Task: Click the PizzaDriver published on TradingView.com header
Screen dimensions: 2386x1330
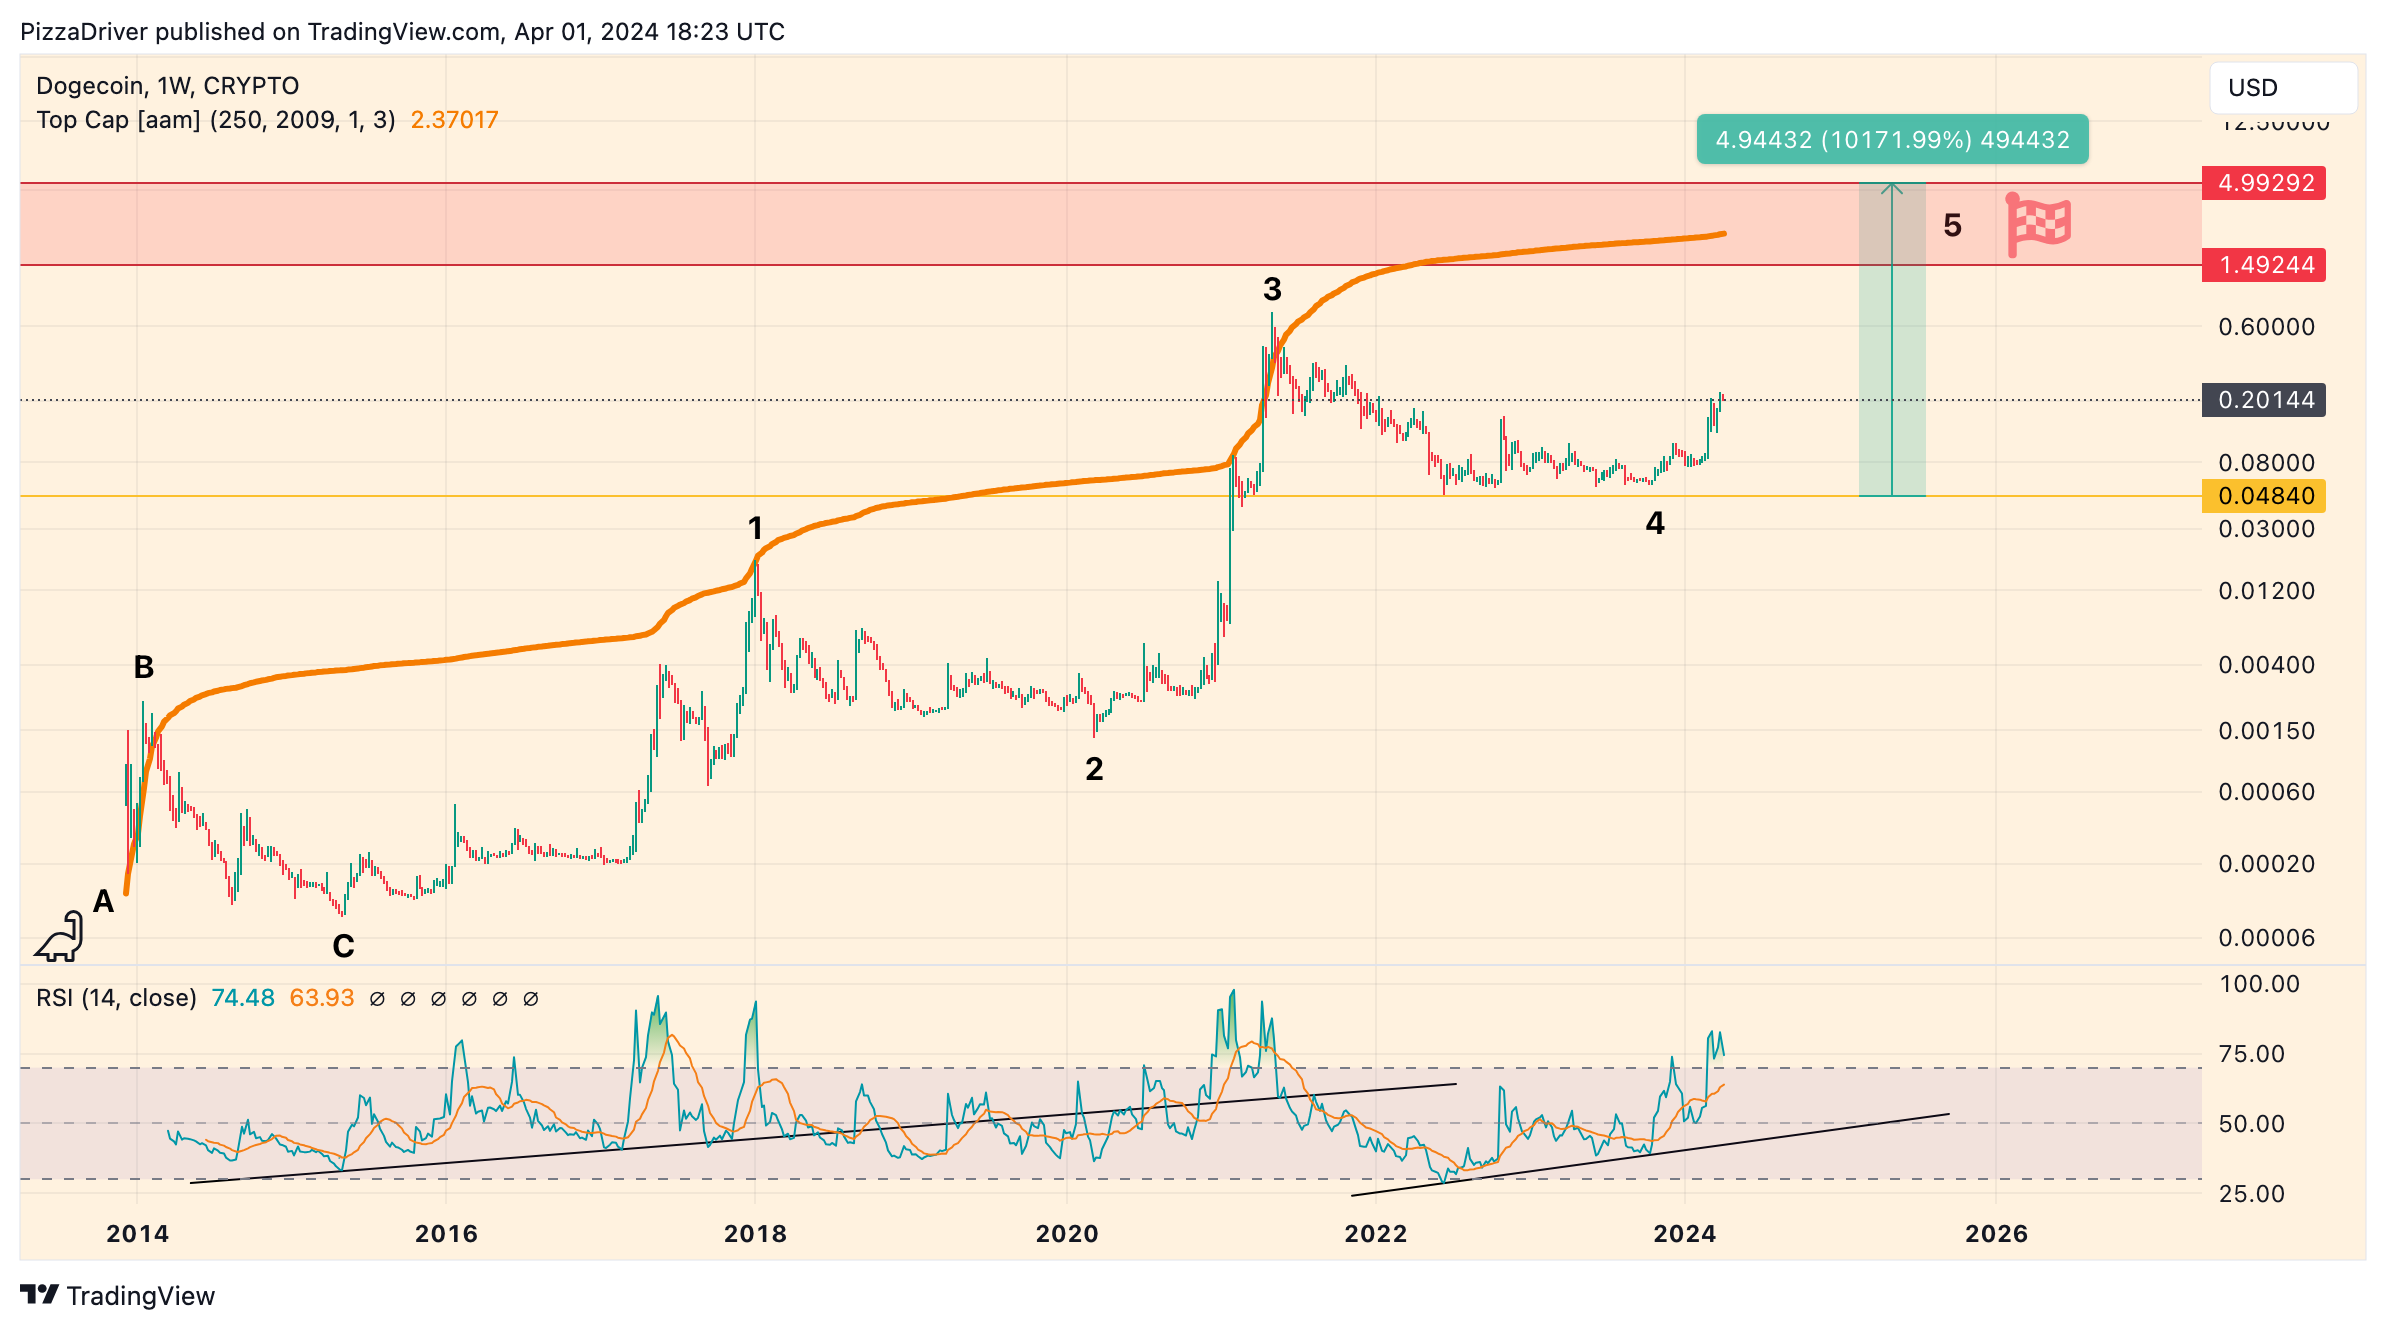Action: pyautogui.click(x=402, y=32)
